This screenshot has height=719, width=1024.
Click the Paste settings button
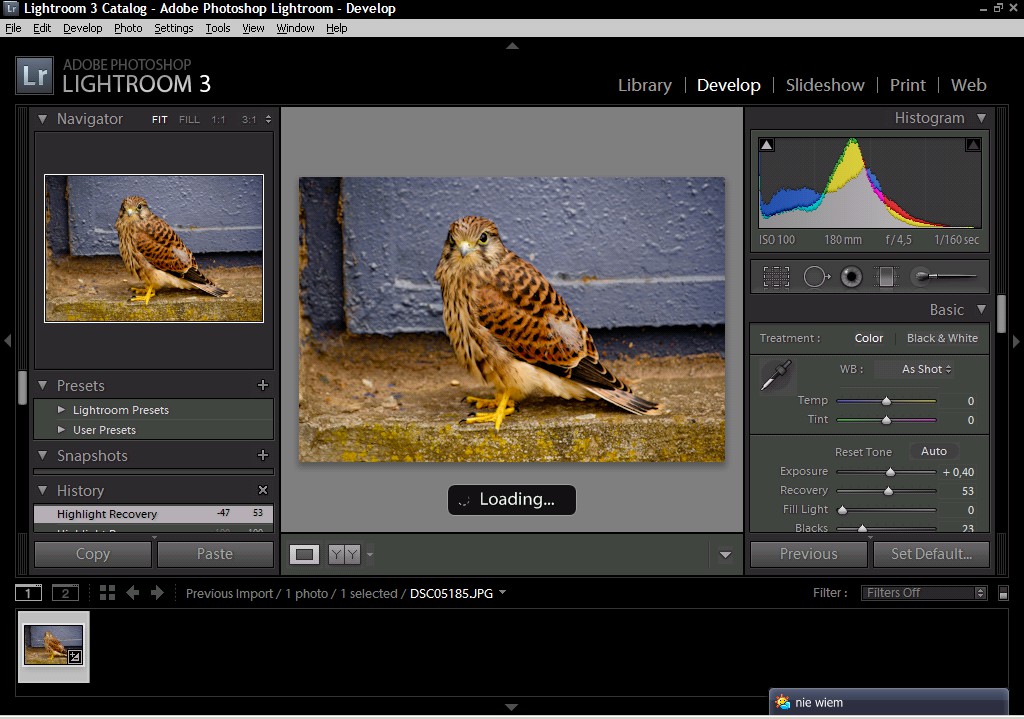(215, 554)
